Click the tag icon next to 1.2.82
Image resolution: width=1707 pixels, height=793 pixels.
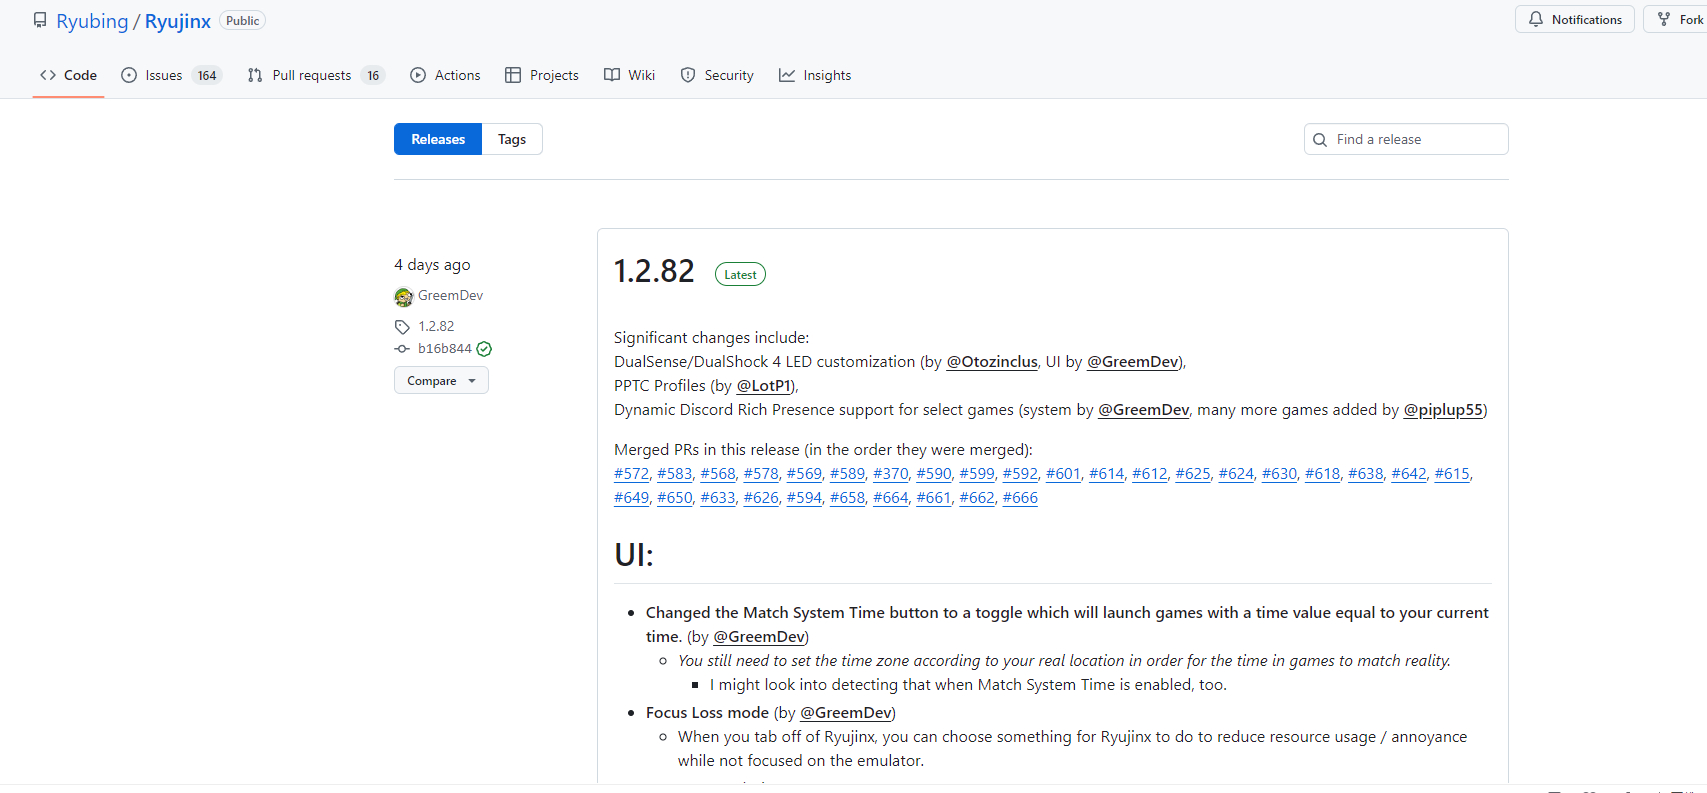[x=402, y=327]
